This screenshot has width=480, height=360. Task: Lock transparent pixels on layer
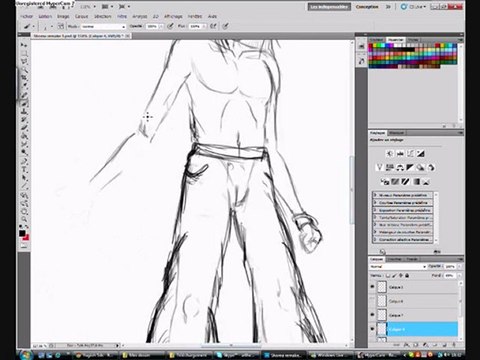[x=388, y=276]
